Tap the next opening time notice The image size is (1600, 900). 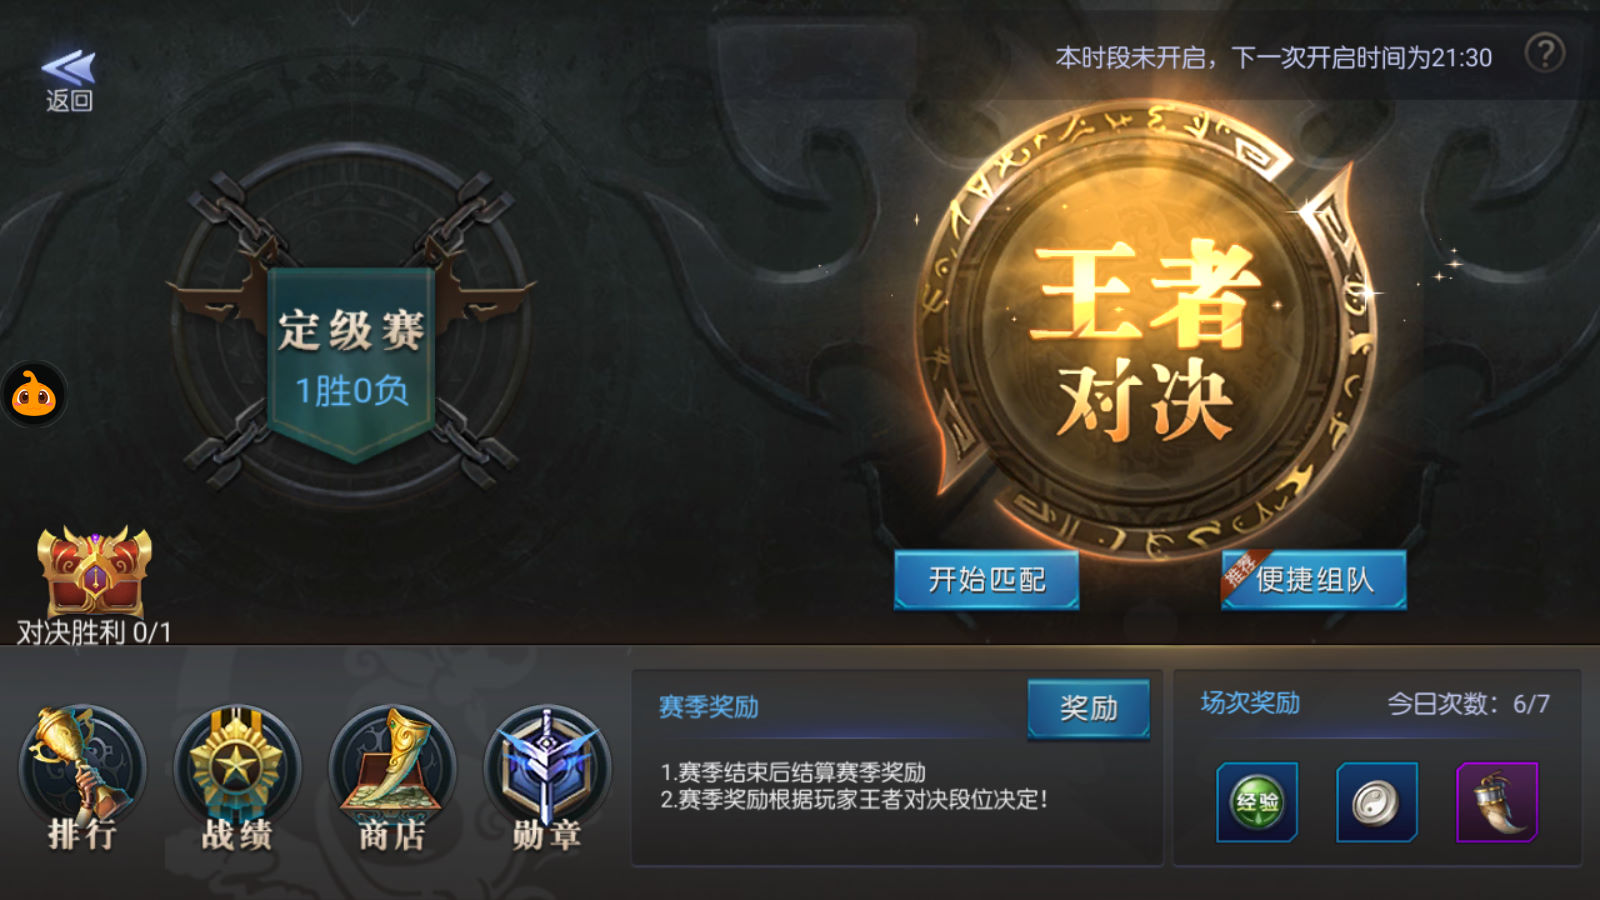[1274, 58]
